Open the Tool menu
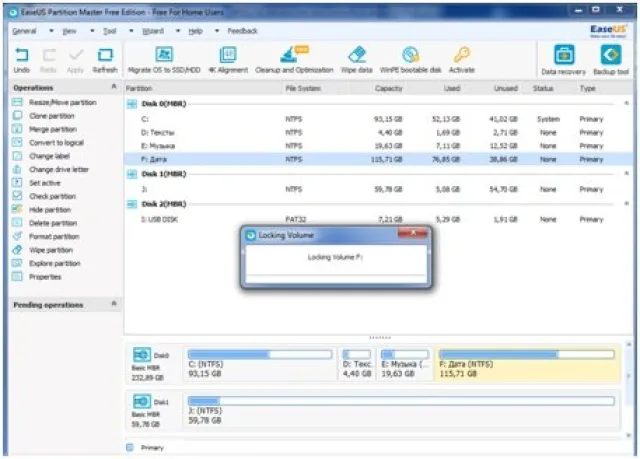This screenshot has height=459, width=640. point(109,31)
